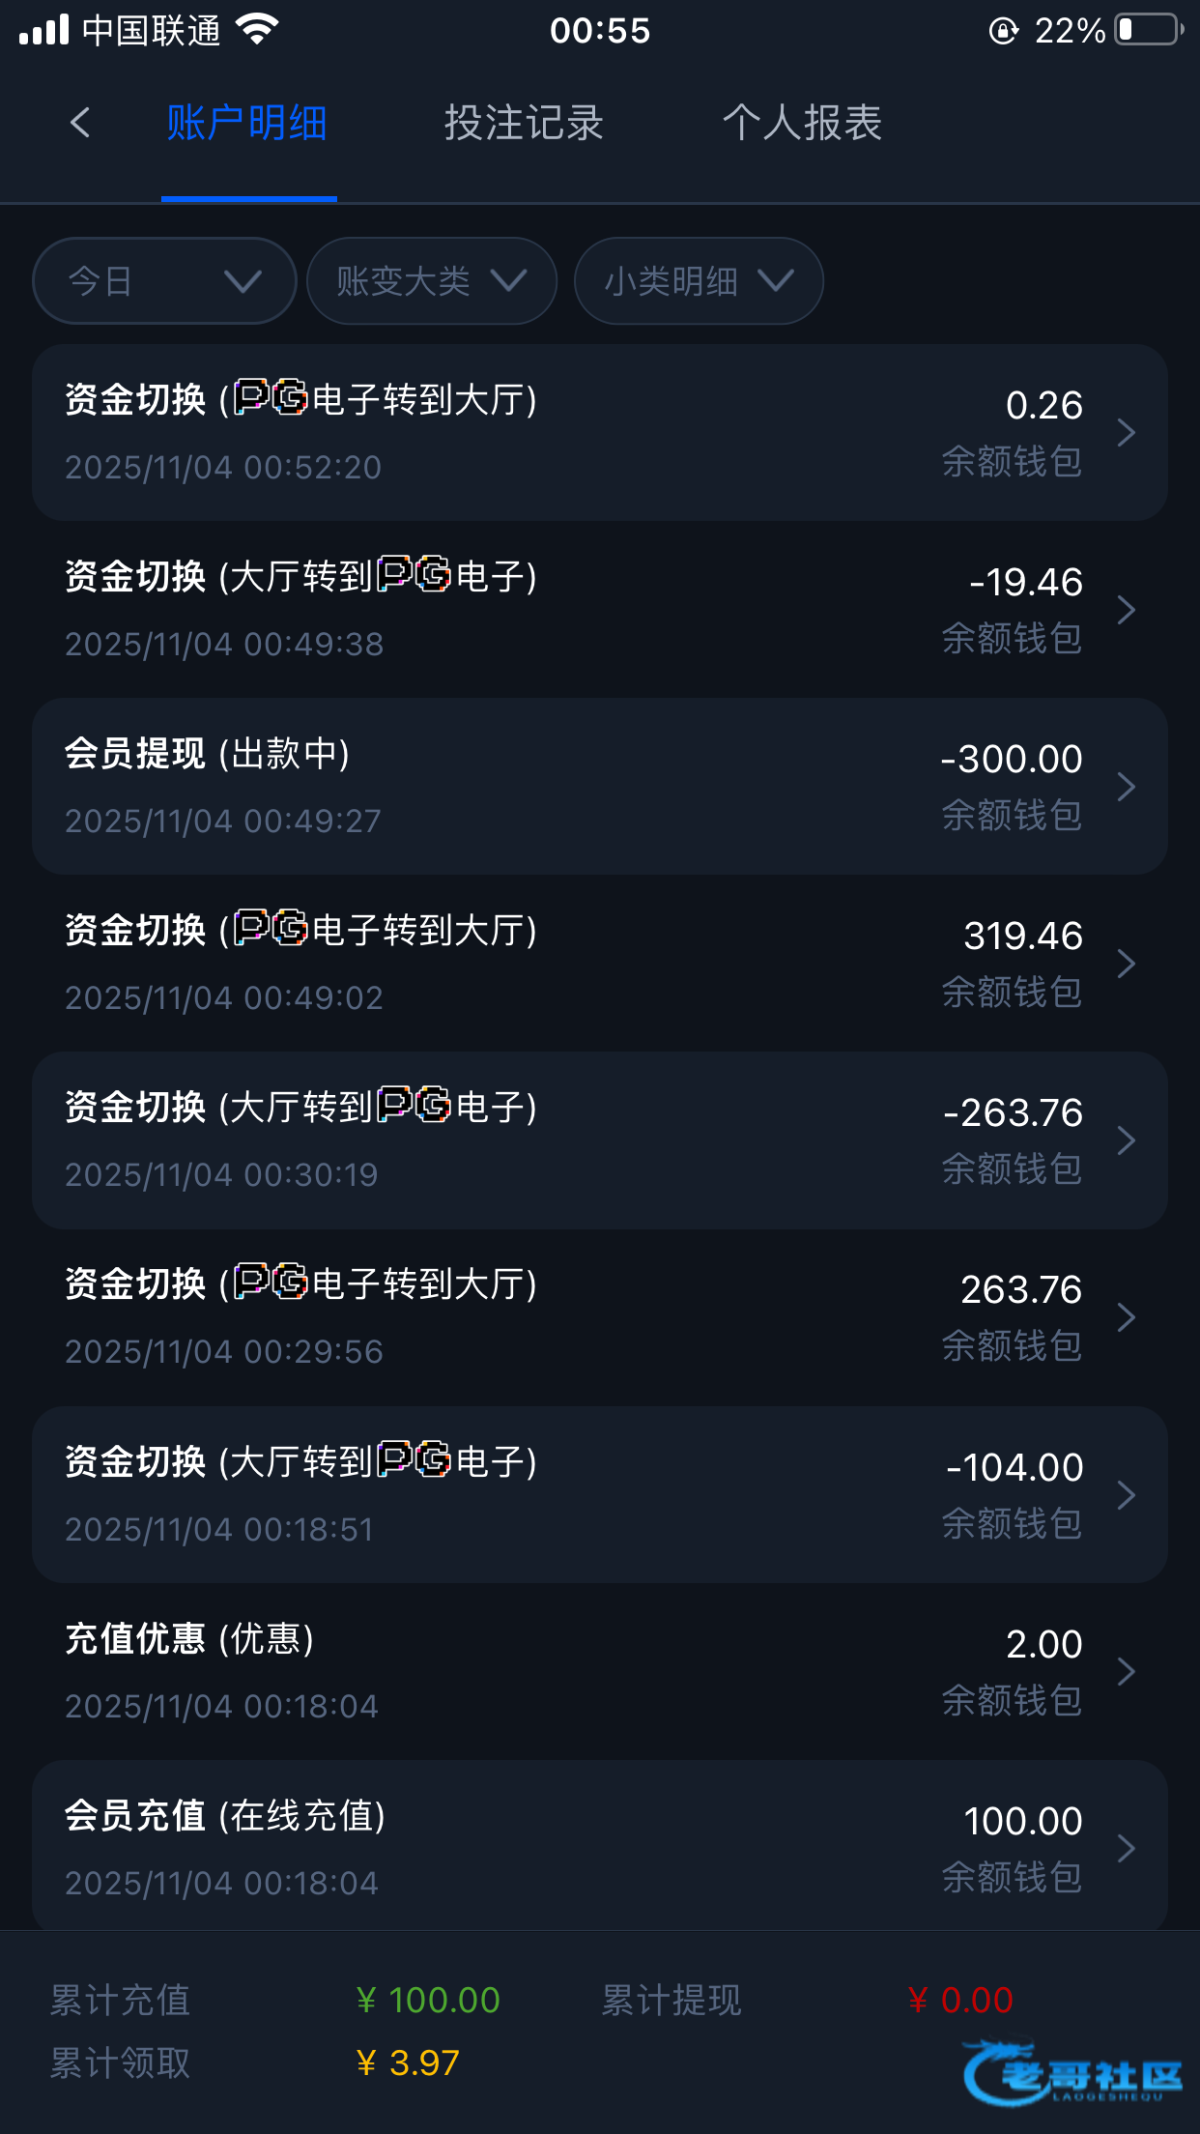Tap the 老哥社区 logo watermark
Screen dimensions: 1200x2134
(x=1072, y=2074)
